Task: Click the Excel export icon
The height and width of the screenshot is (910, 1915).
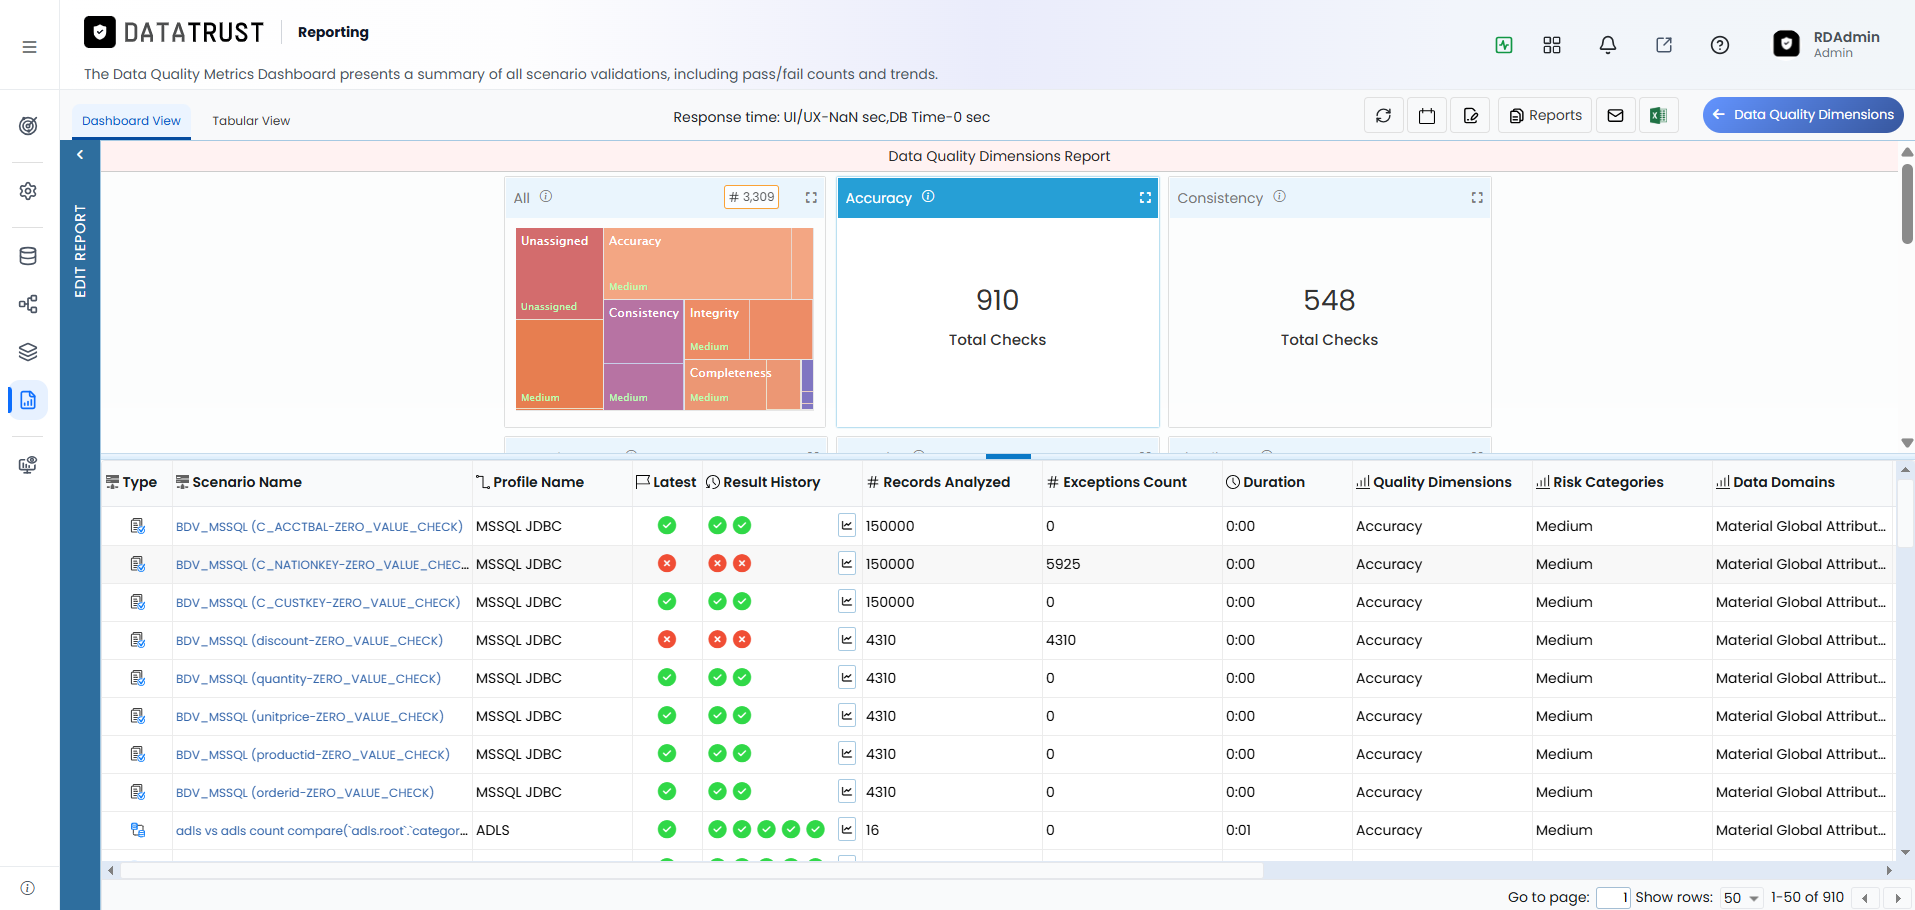Action: pyautogui.click(x=1658, y=116)
